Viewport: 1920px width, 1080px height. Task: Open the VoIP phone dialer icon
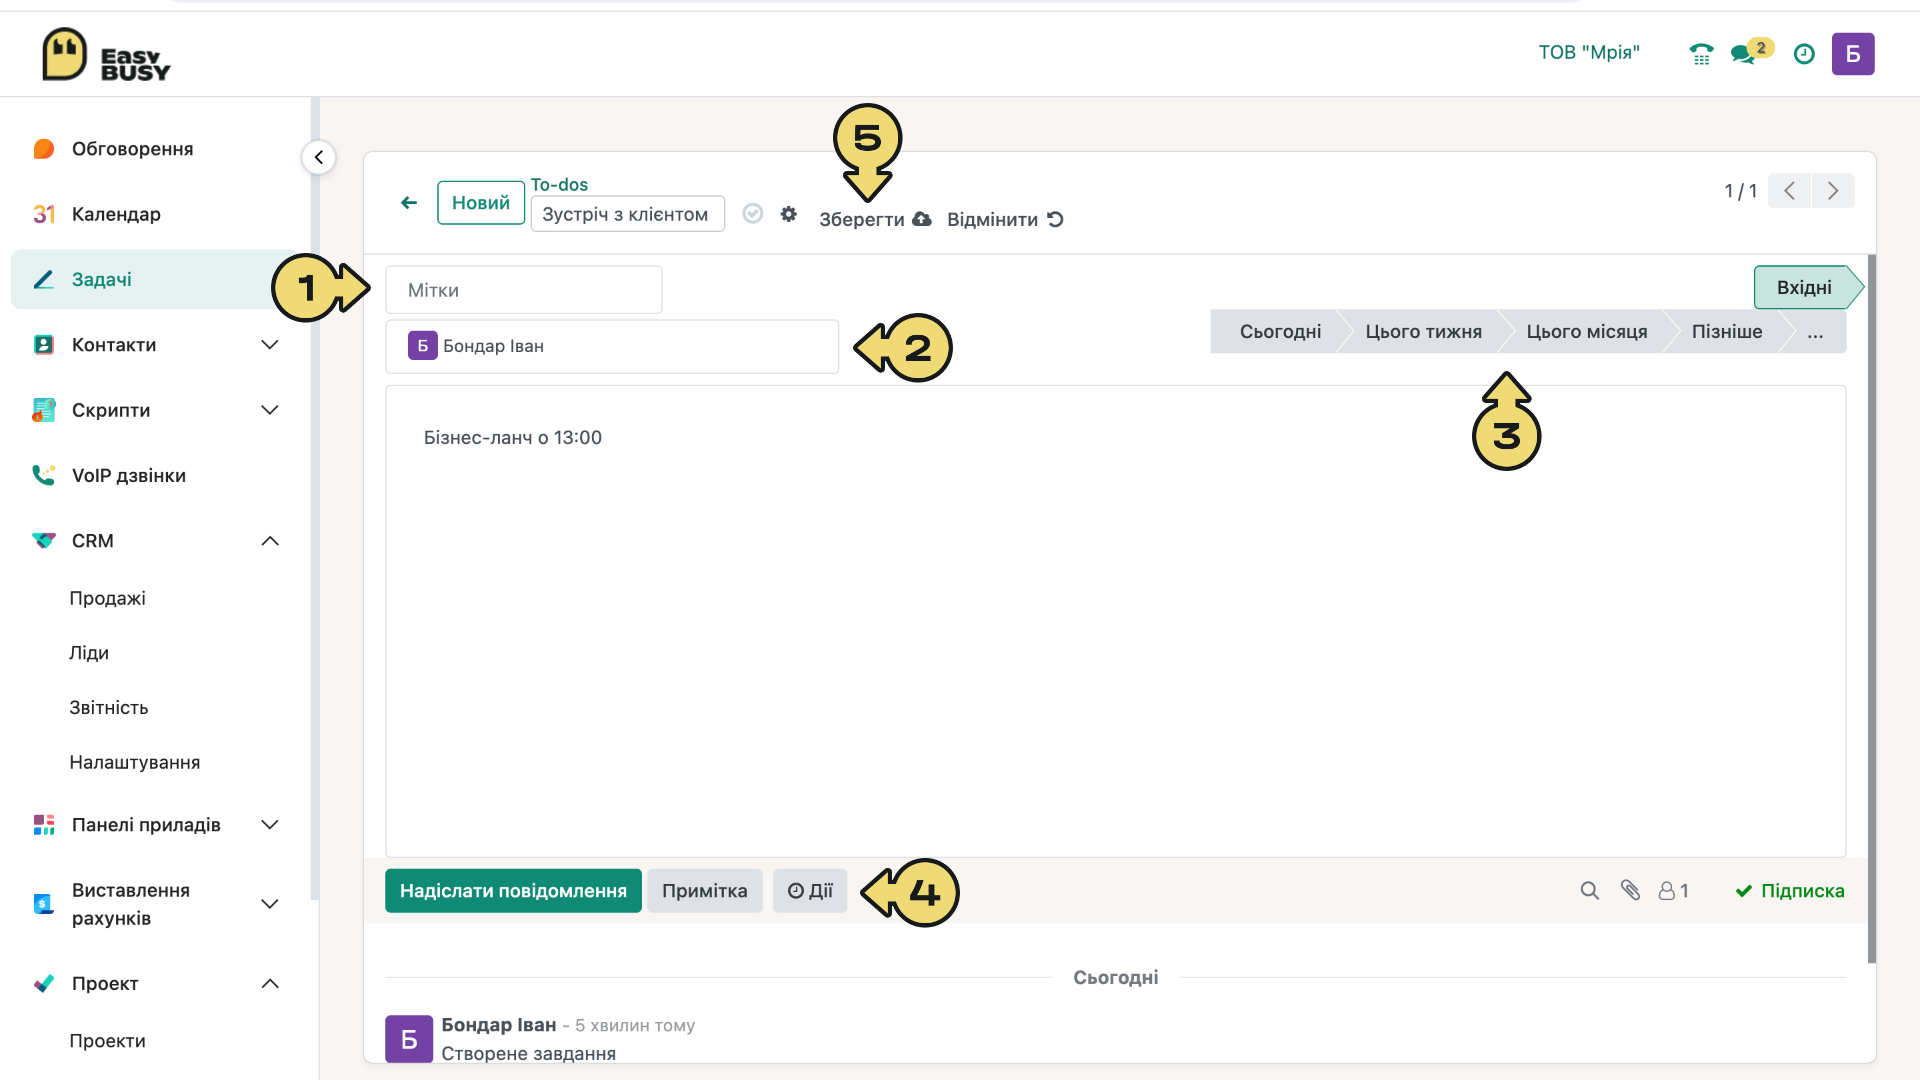click(1701, 54)
